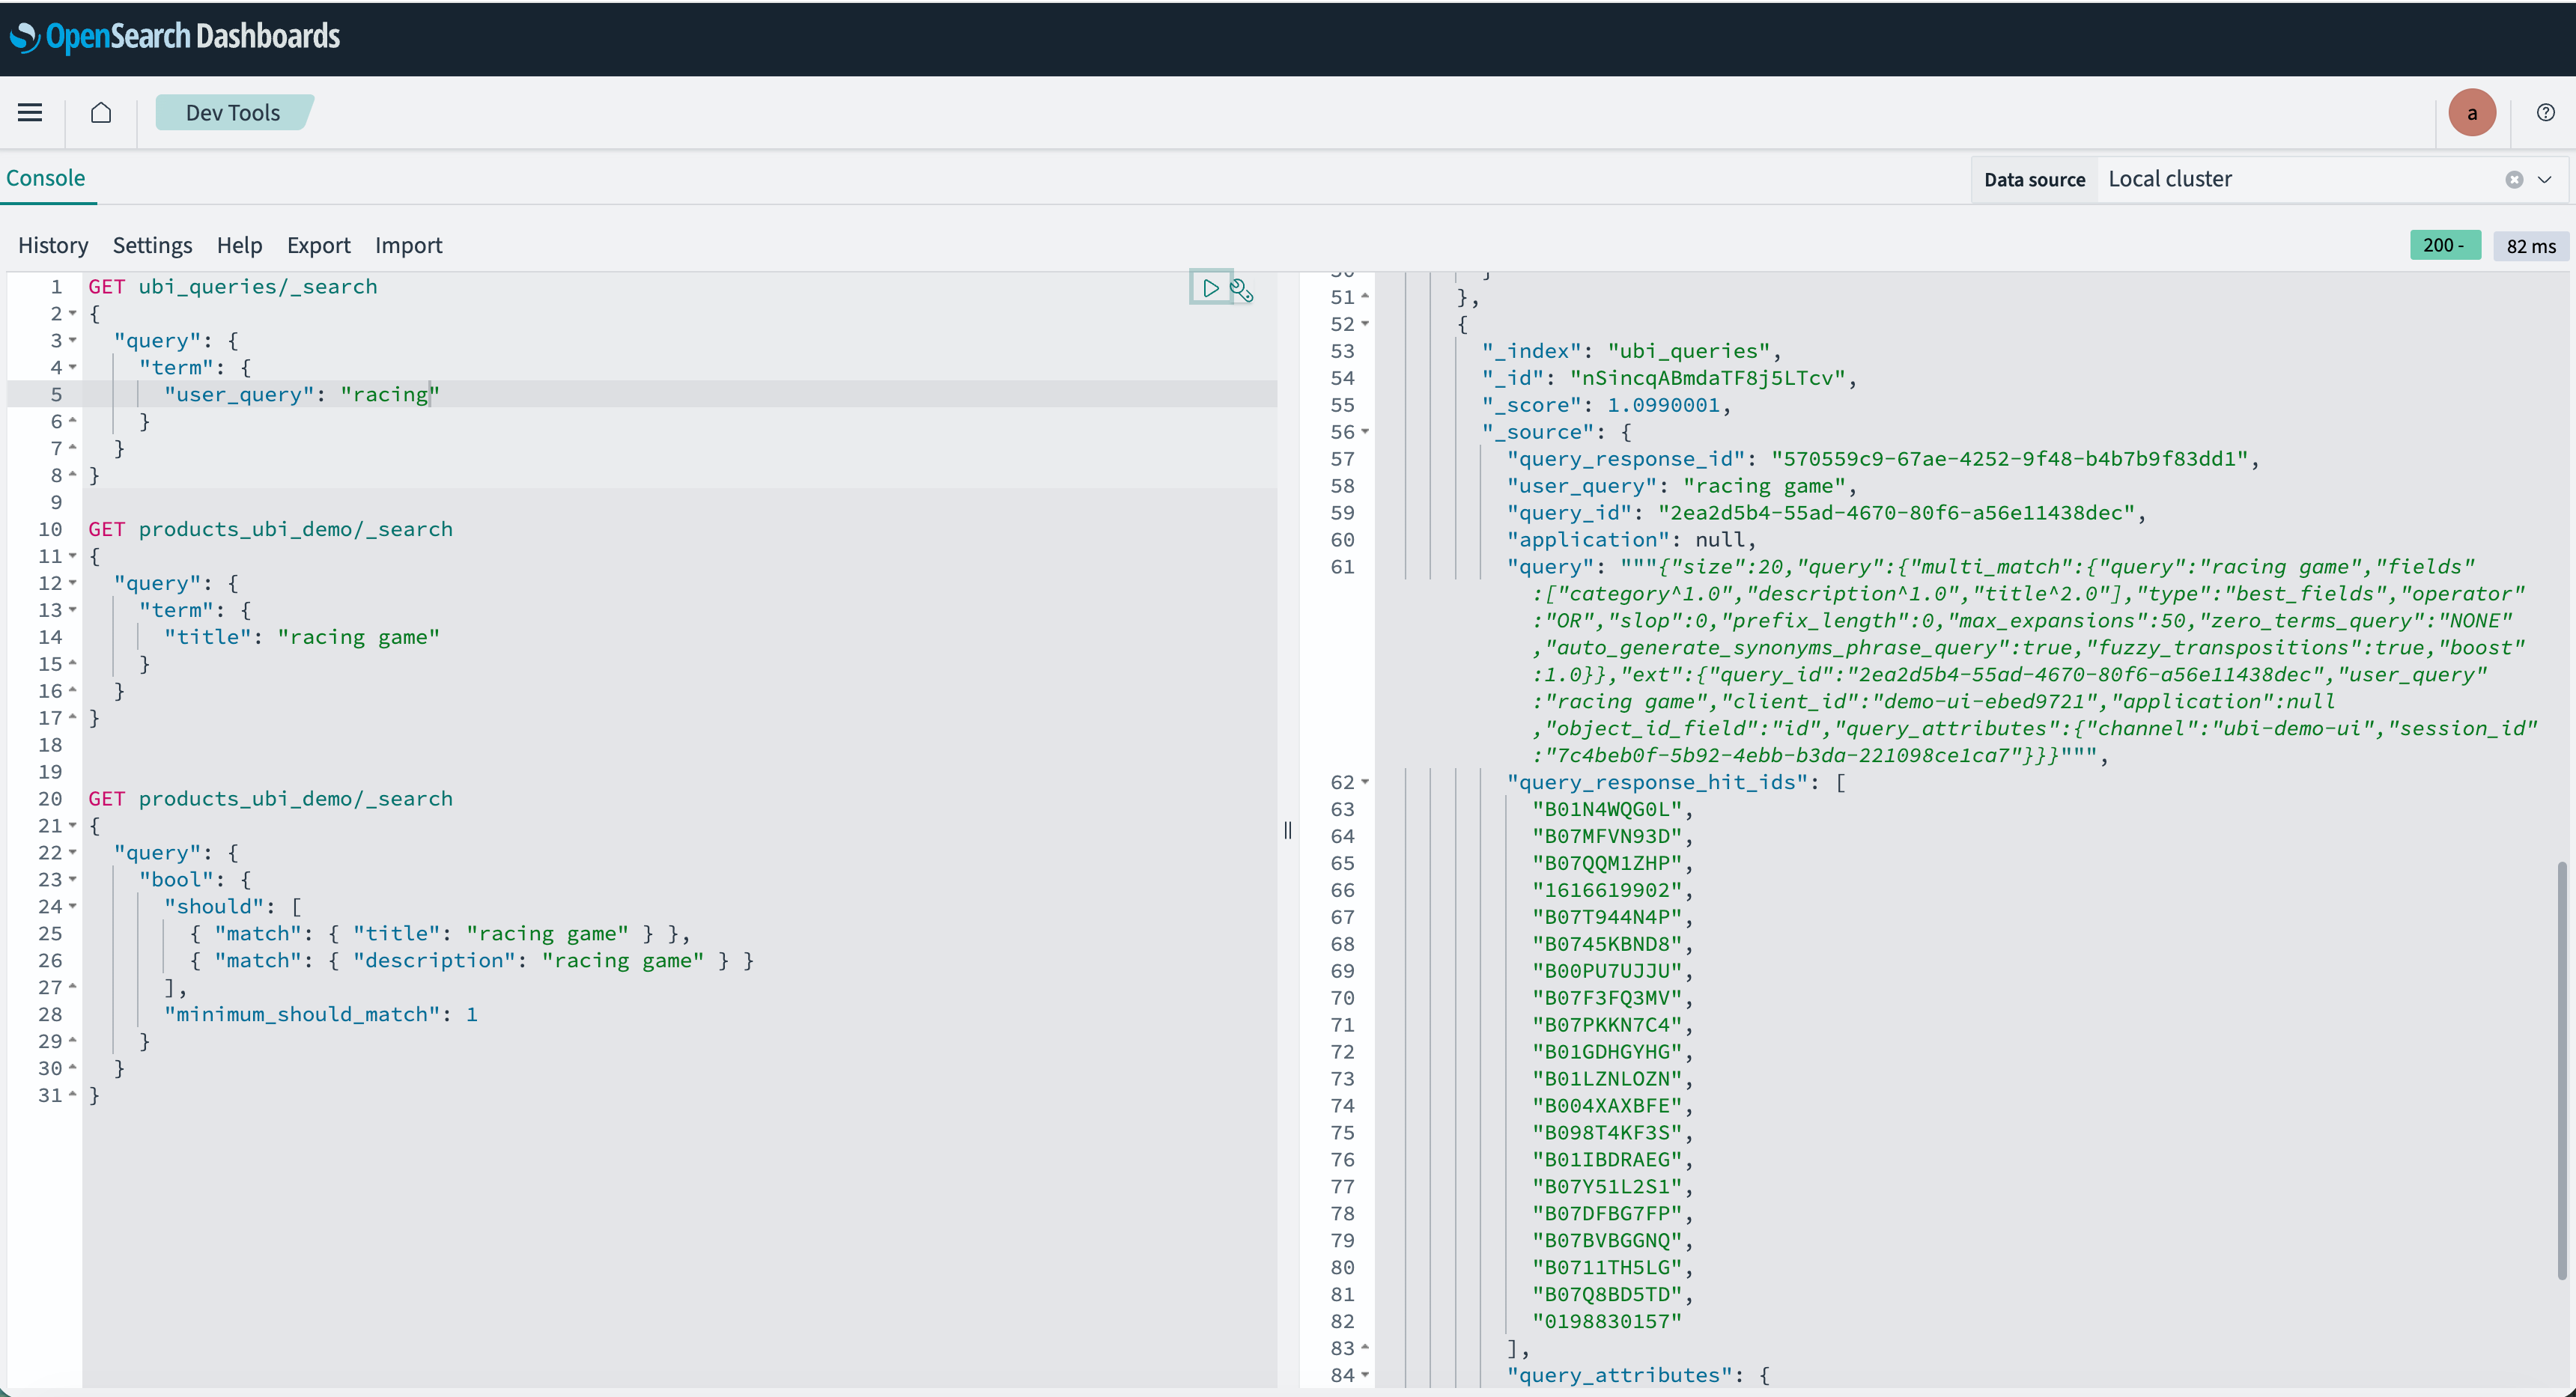Screen dimensions: 2576x1397
Task: Click the GET ubi_queries/_search request line
Action: tap(233, 287)
